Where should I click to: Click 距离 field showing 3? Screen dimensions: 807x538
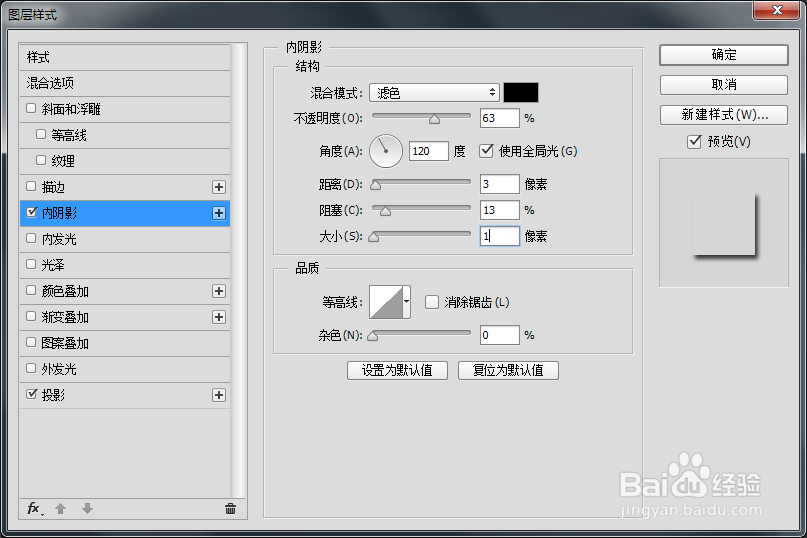tap(499, 184)
